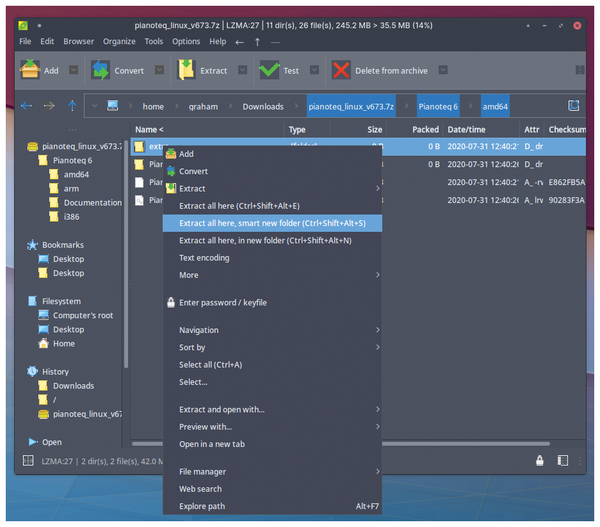Click the up arrow beside Help menu
The height and width of the screenshot is (527, 600).
pos(258,42)
